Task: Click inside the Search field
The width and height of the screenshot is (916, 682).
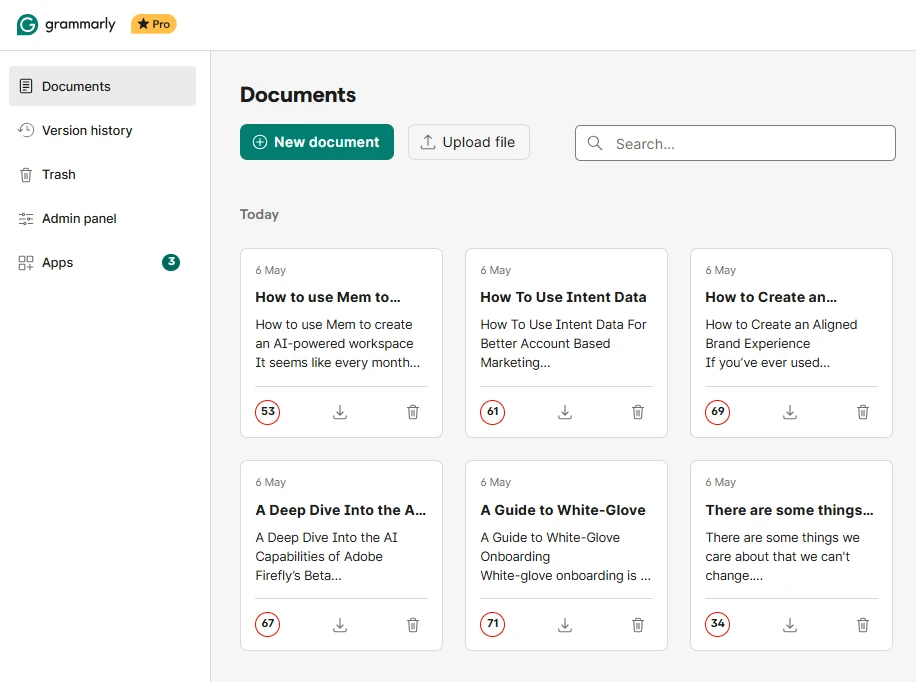Action: (735, 143)
